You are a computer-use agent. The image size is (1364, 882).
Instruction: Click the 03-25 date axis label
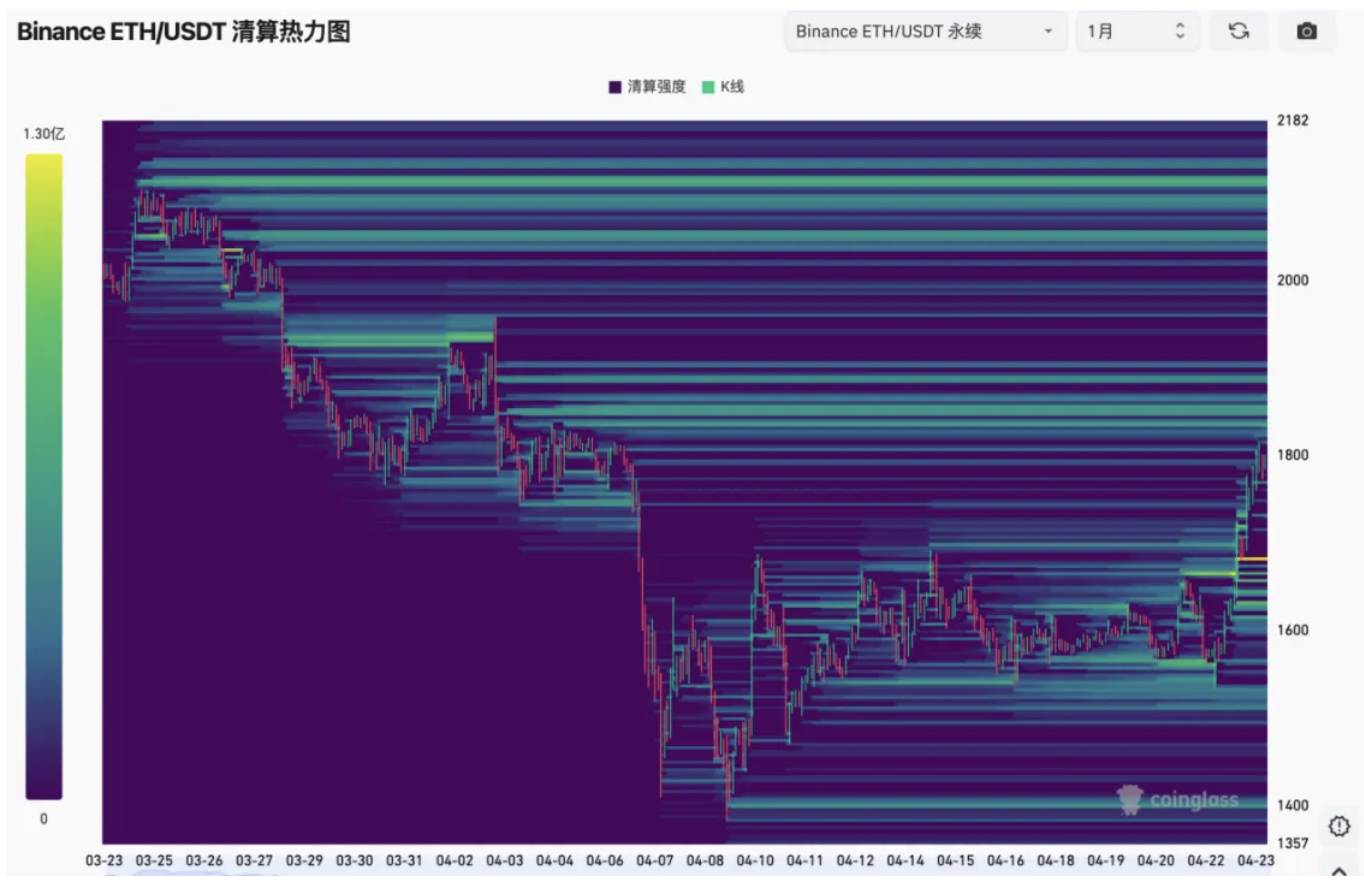(x=154, y=861)
